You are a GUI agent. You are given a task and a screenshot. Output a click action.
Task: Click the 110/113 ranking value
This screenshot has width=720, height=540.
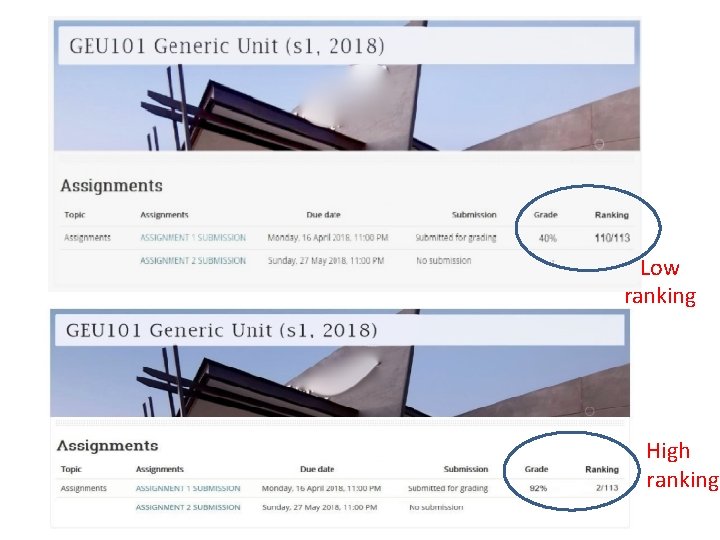(x=612, y=238)
